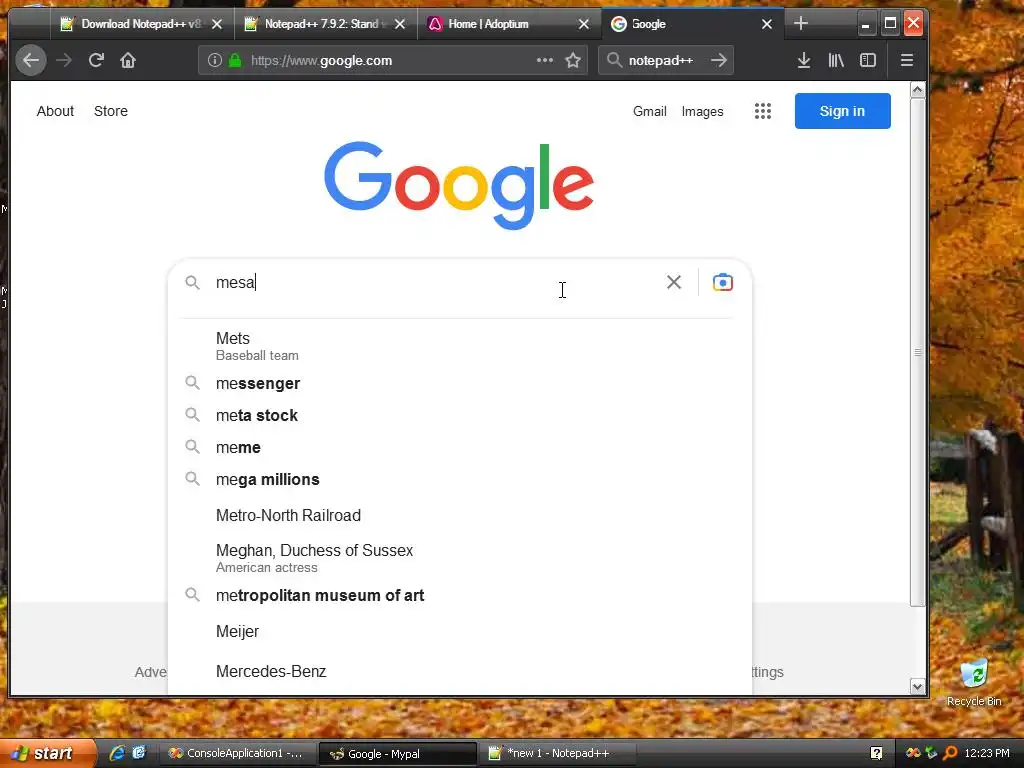Select the Mets Baseball team suggestion
Screen dimensions: 1024x768
click(460, 346)
